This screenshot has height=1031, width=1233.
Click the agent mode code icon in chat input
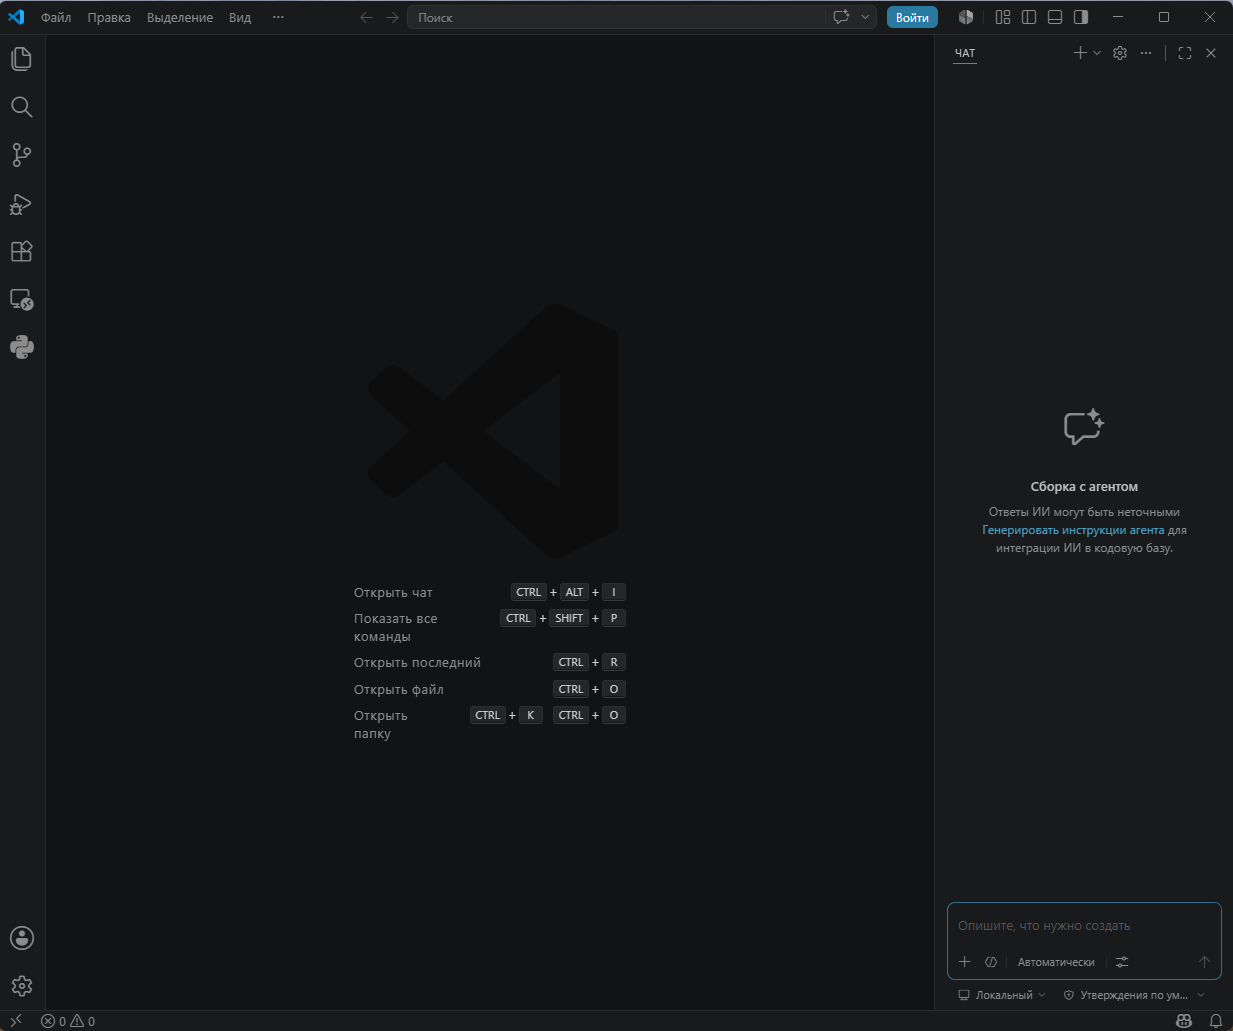tap(991, 962)
